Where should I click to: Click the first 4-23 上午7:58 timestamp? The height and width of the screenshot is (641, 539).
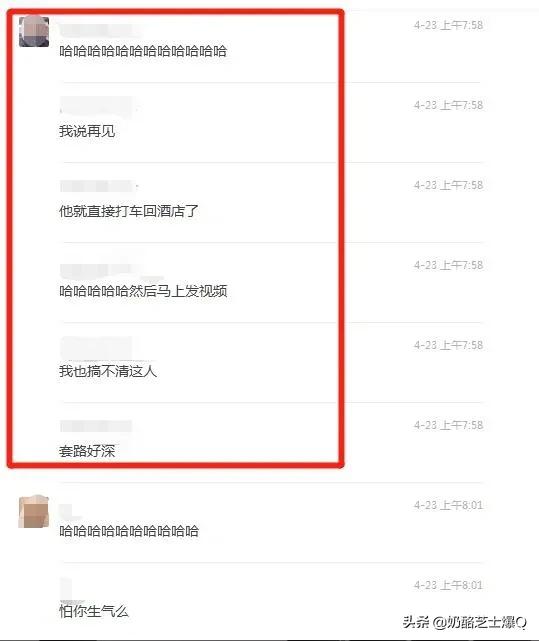[448, 25]
